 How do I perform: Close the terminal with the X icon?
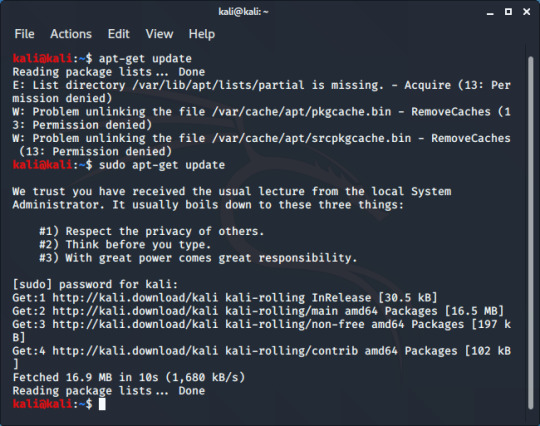pos(527,12)
